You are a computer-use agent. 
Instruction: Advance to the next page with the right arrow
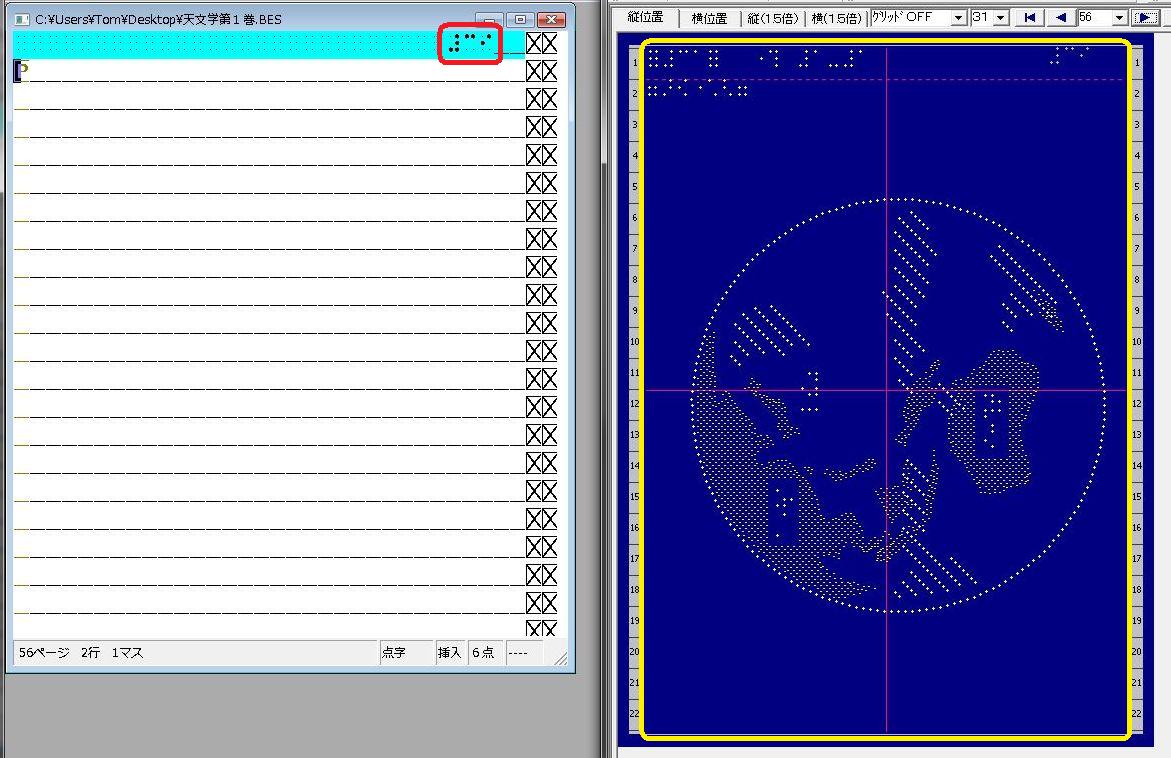tap(1145, 18)
